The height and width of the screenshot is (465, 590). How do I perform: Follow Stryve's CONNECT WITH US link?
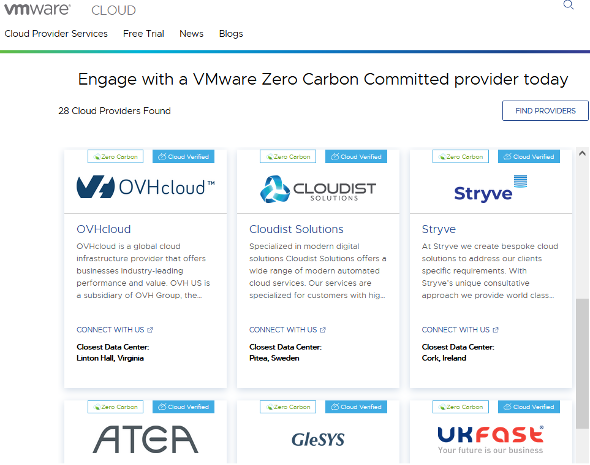click(x=460, y=330)
